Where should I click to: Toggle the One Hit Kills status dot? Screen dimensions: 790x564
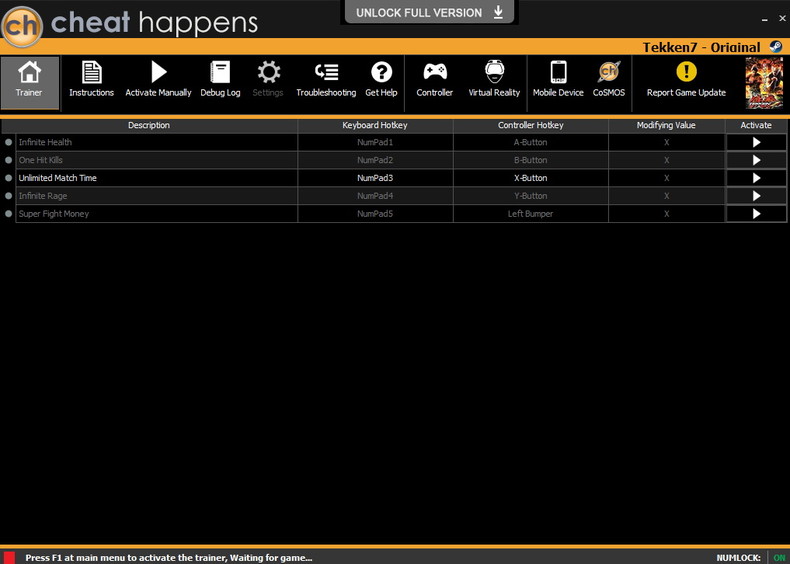click(x=8, y=160)
